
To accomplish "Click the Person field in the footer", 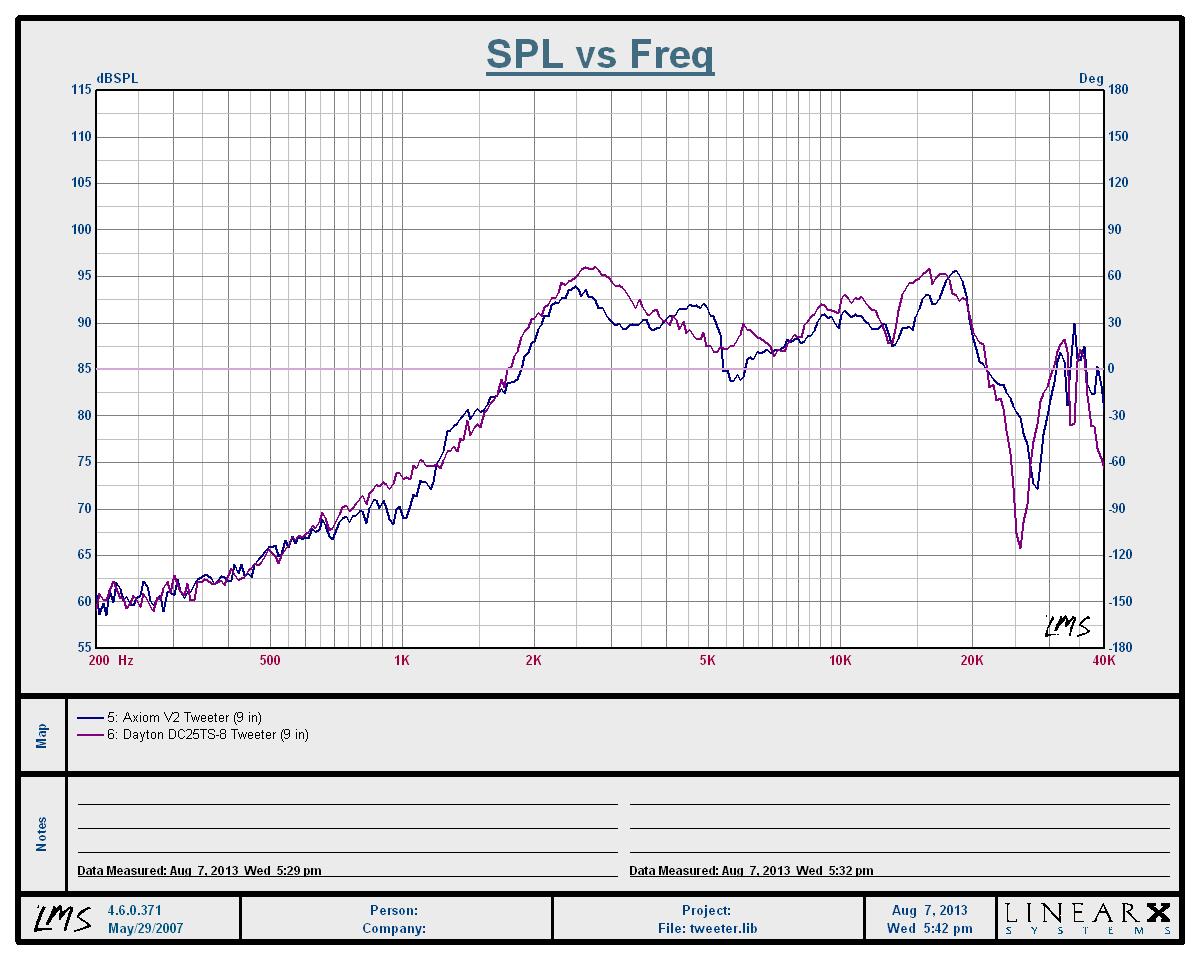I will [x=394, y=910].
